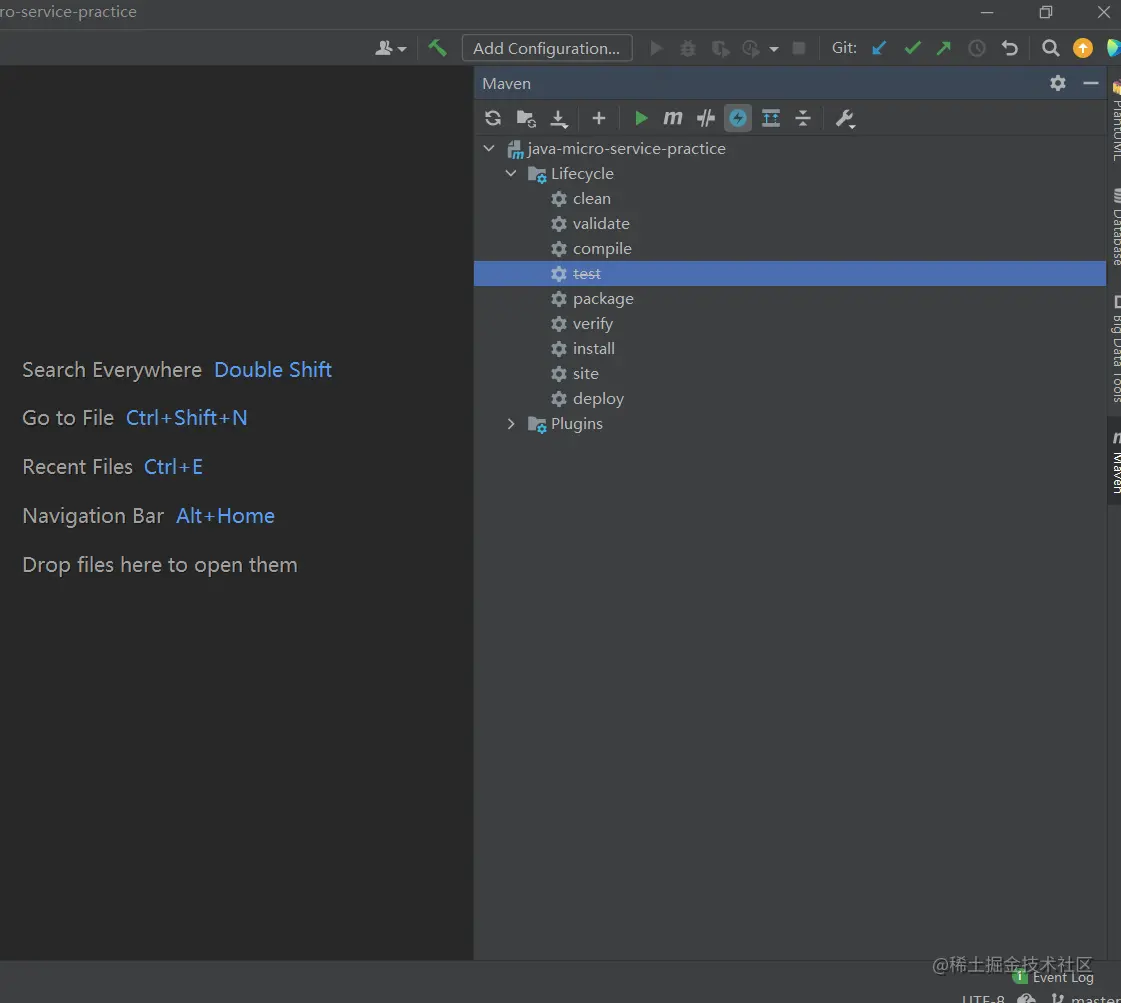This screenshot has height=1003, width=1121.
Task: Click the Build project hammer icon
Action: tap(437, 48)
